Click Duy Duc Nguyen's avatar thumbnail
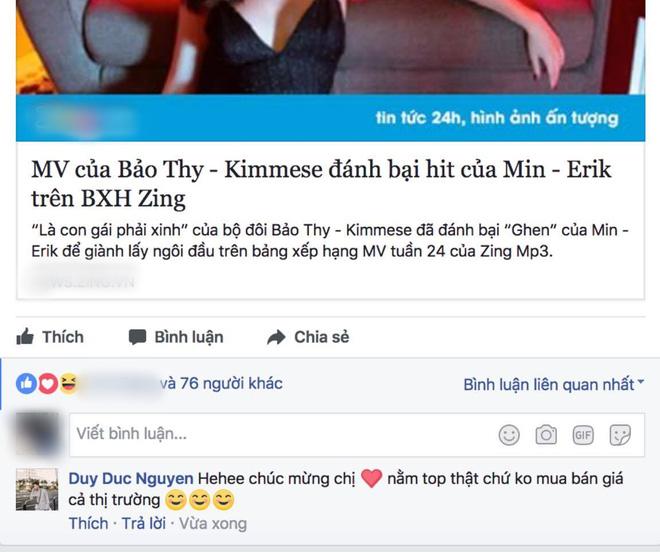The height and width of the screenshot is (552, 660). click(x=37, y=489)
